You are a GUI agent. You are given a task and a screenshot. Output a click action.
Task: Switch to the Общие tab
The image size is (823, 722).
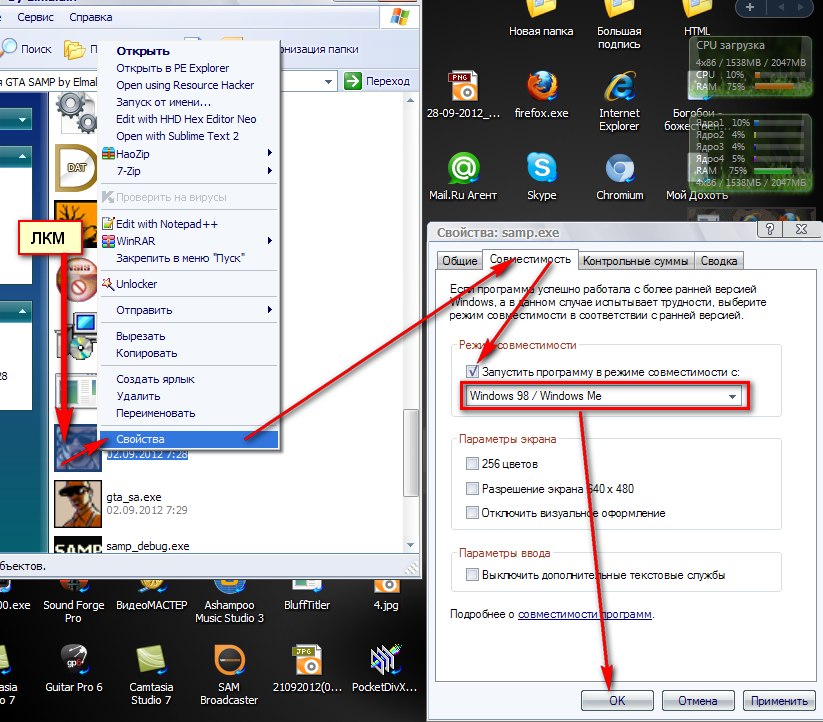[x=459, y=261]
